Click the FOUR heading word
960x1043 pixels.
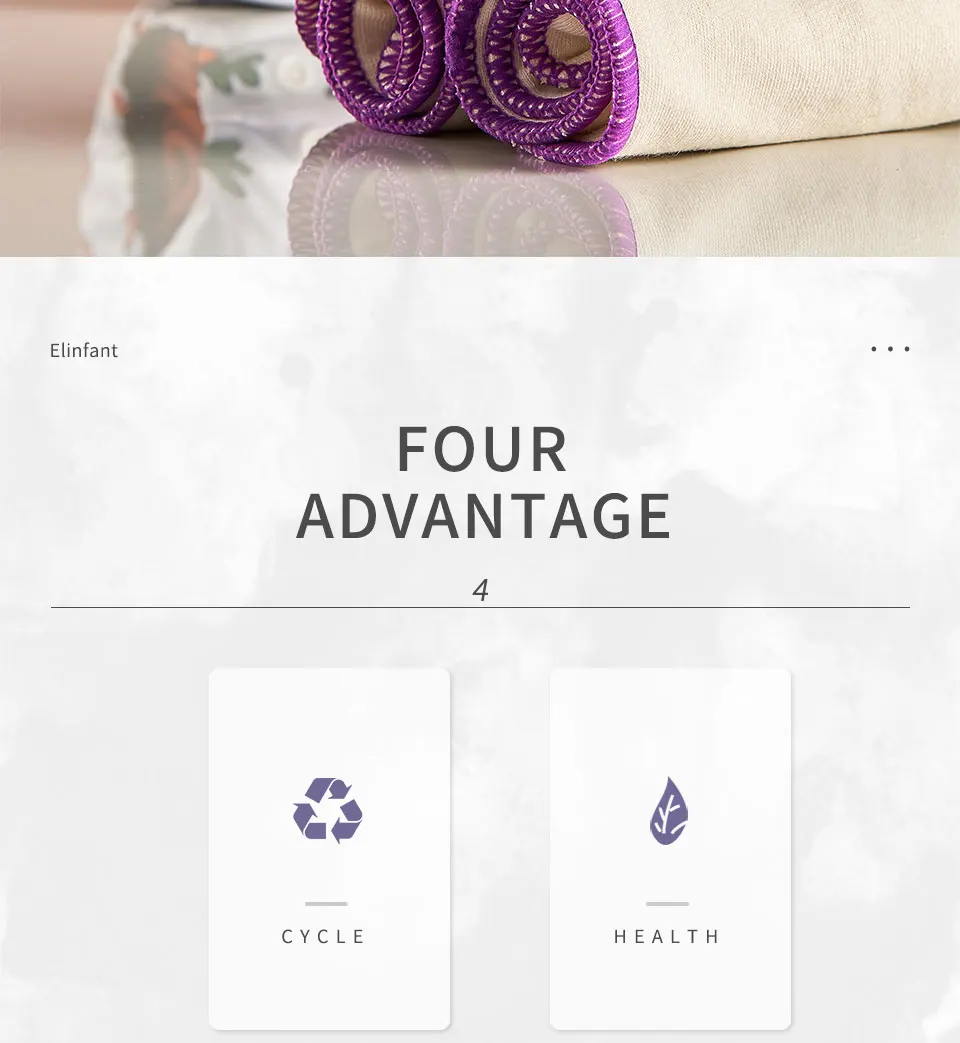(482, 450)
